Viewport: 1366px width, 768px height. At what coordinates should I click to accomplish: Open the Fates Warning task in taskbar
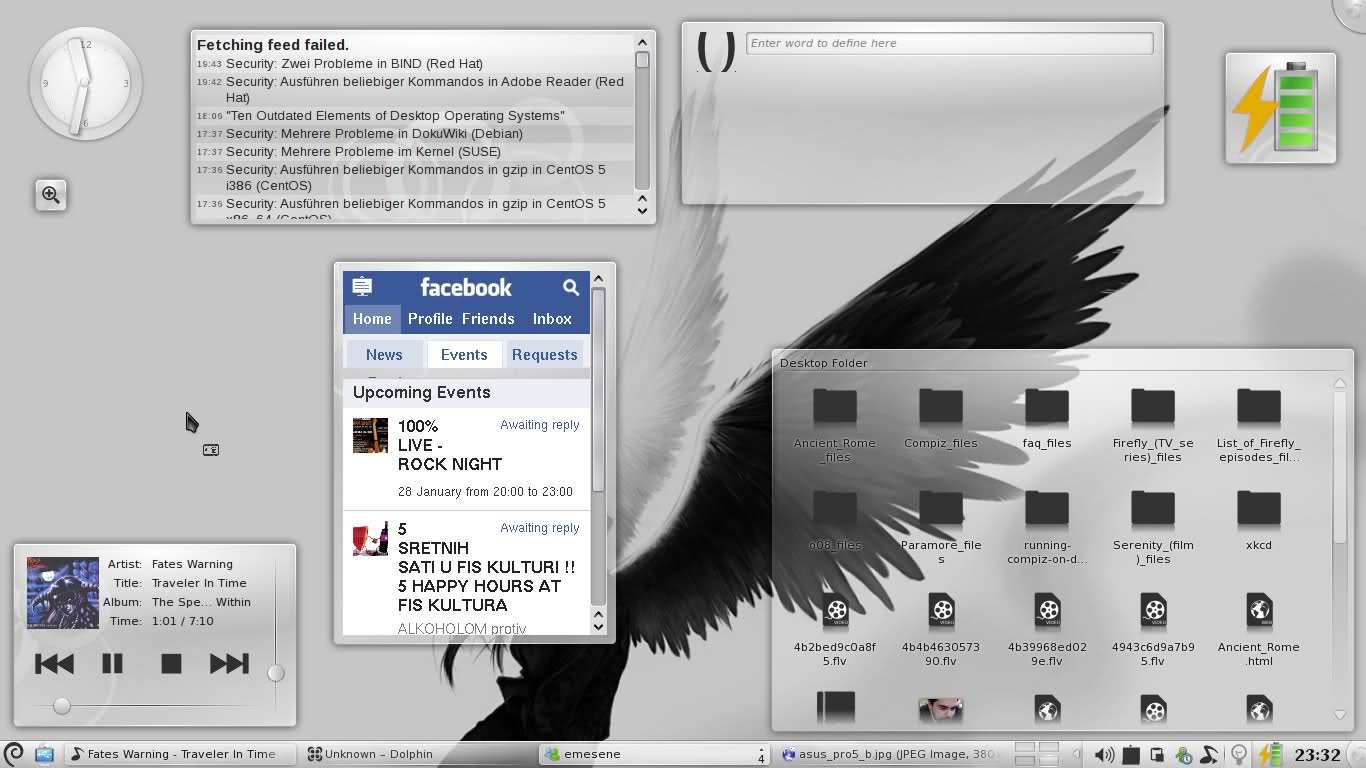point(181,754)
